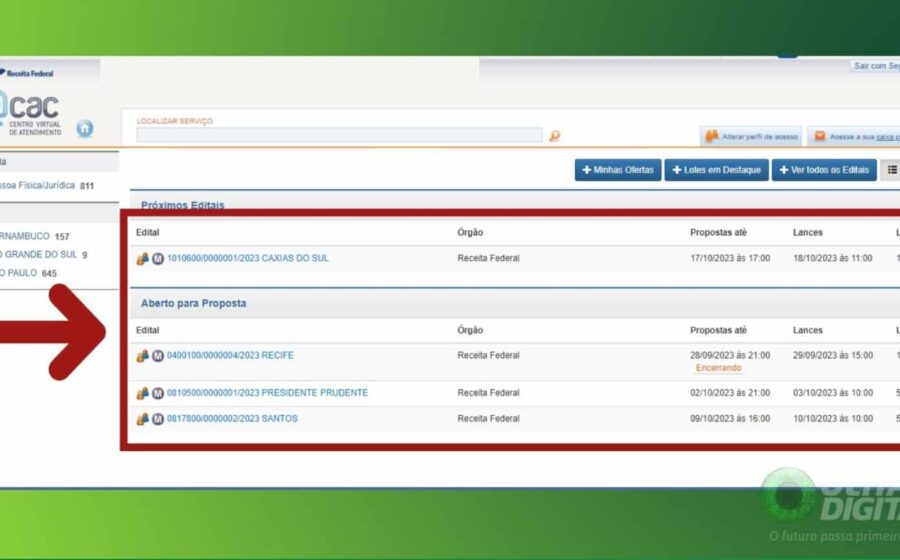Click people icon beside RECIFE edital
The height and width of the screenshot is (560, 900).
(x=142, y=356)
